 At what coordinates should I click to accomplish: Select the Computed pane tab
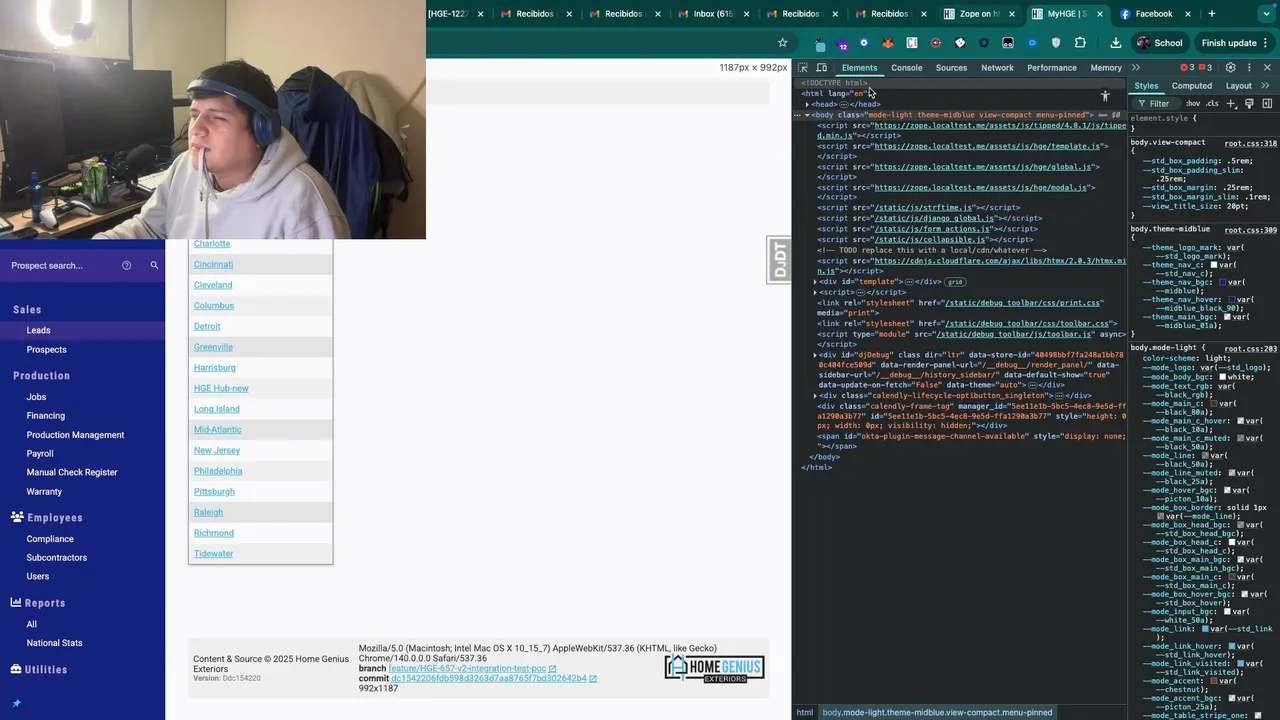1192,86
